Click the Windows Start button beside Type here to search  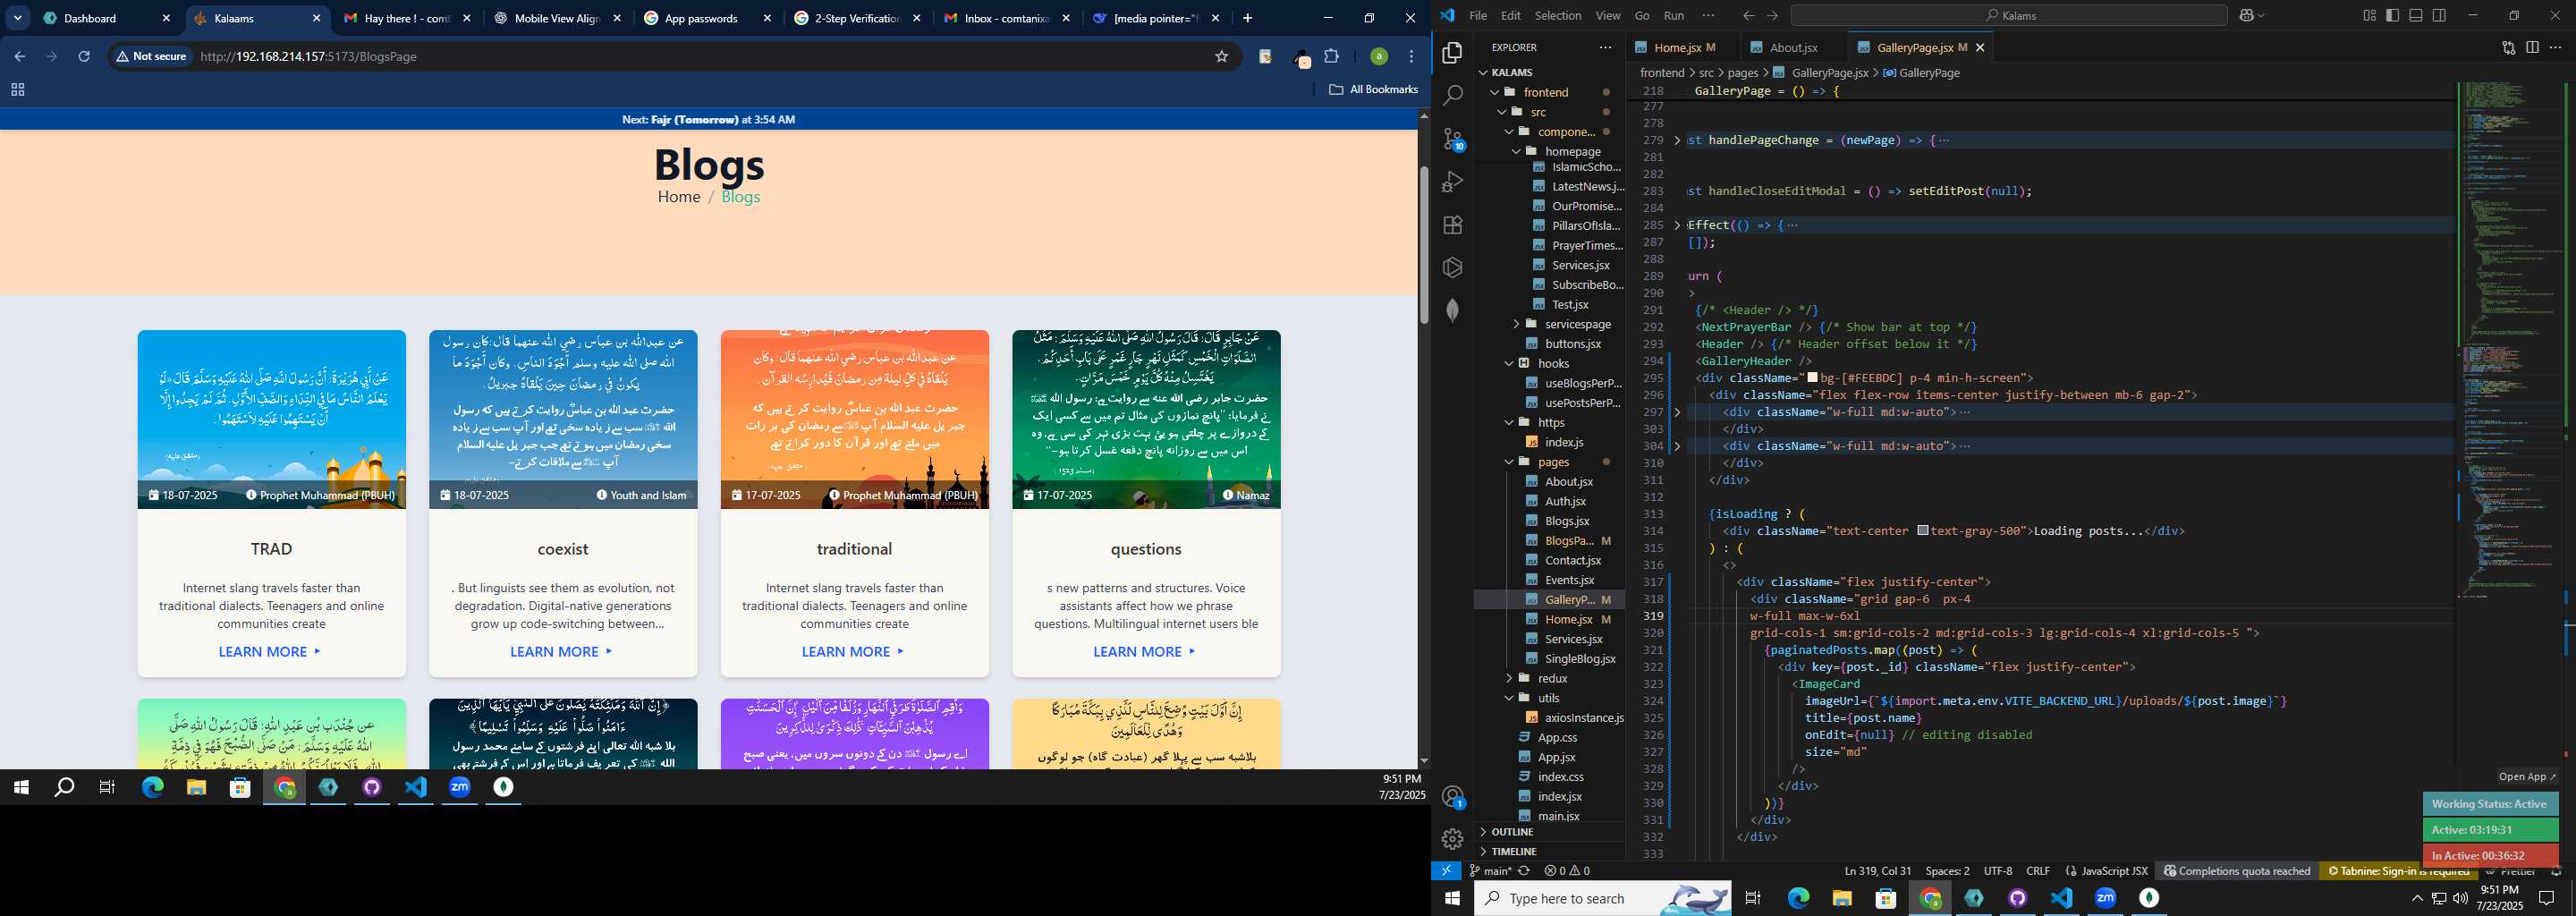coord(1452,898)
